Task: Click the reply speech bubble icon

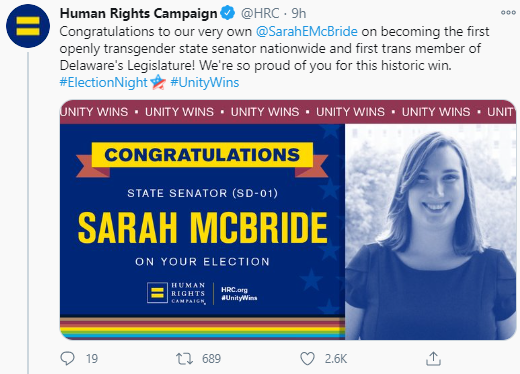Action: [67, 359]
